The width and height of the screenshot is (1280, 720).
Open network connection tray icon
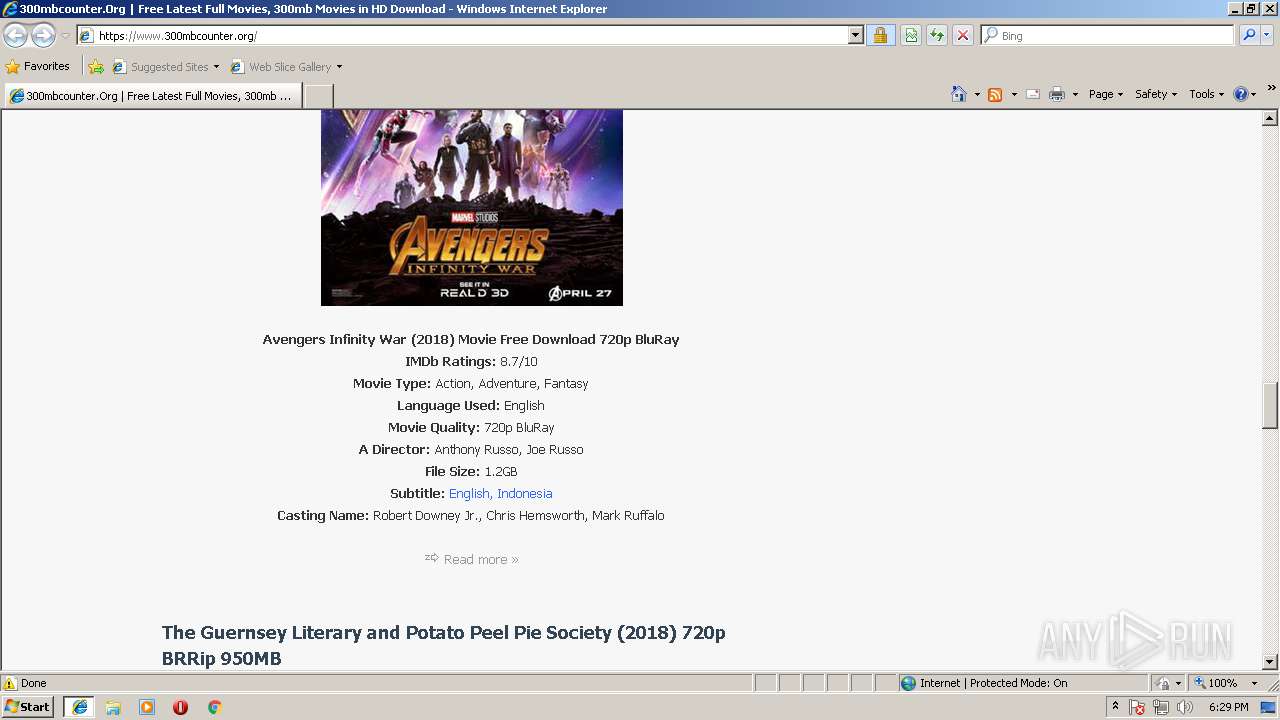pos(1161,707)
